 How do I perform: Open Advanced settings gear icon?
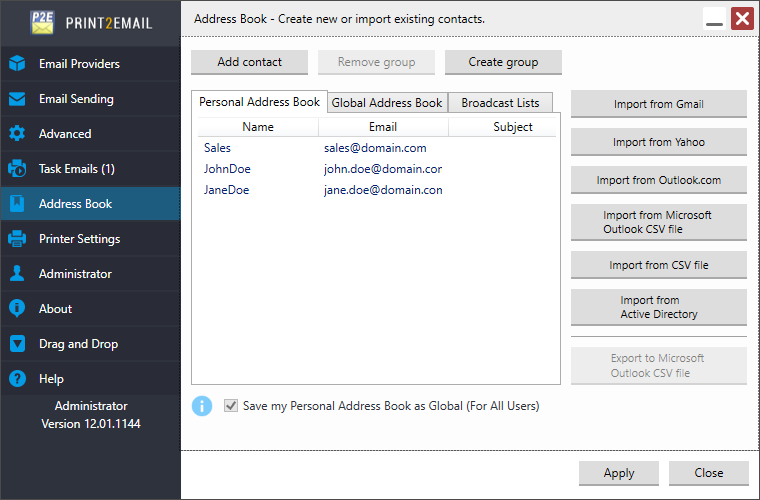(17, 134)
